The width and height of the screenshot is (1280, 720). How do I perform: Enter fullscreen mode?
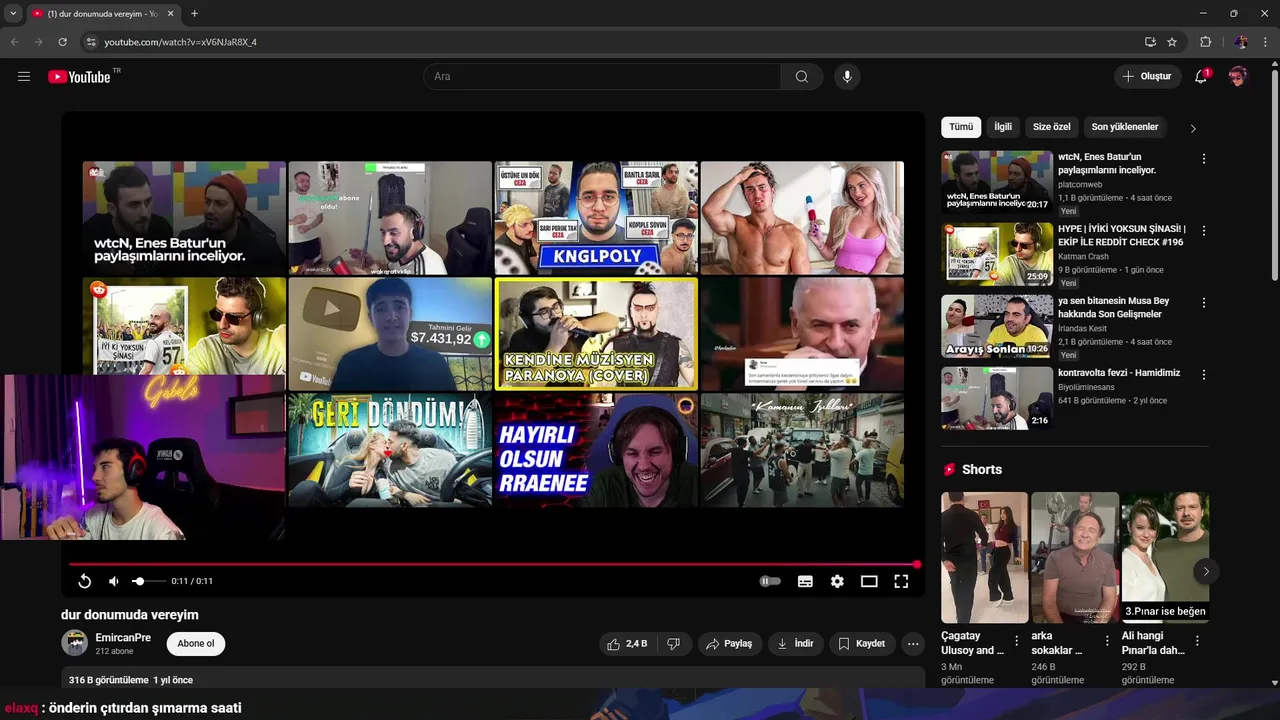point(901,581)
